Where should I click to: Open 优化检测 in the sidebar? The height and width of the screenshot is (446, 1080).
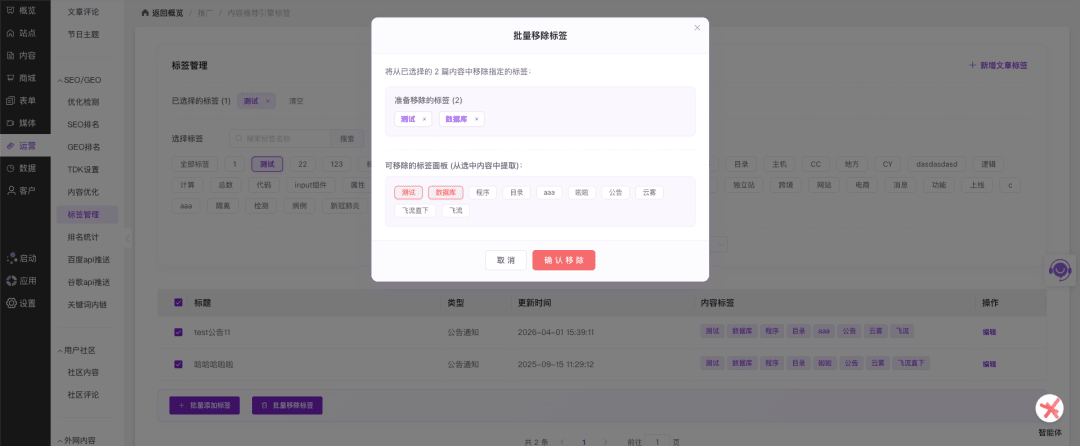click(x=83, y=102)
